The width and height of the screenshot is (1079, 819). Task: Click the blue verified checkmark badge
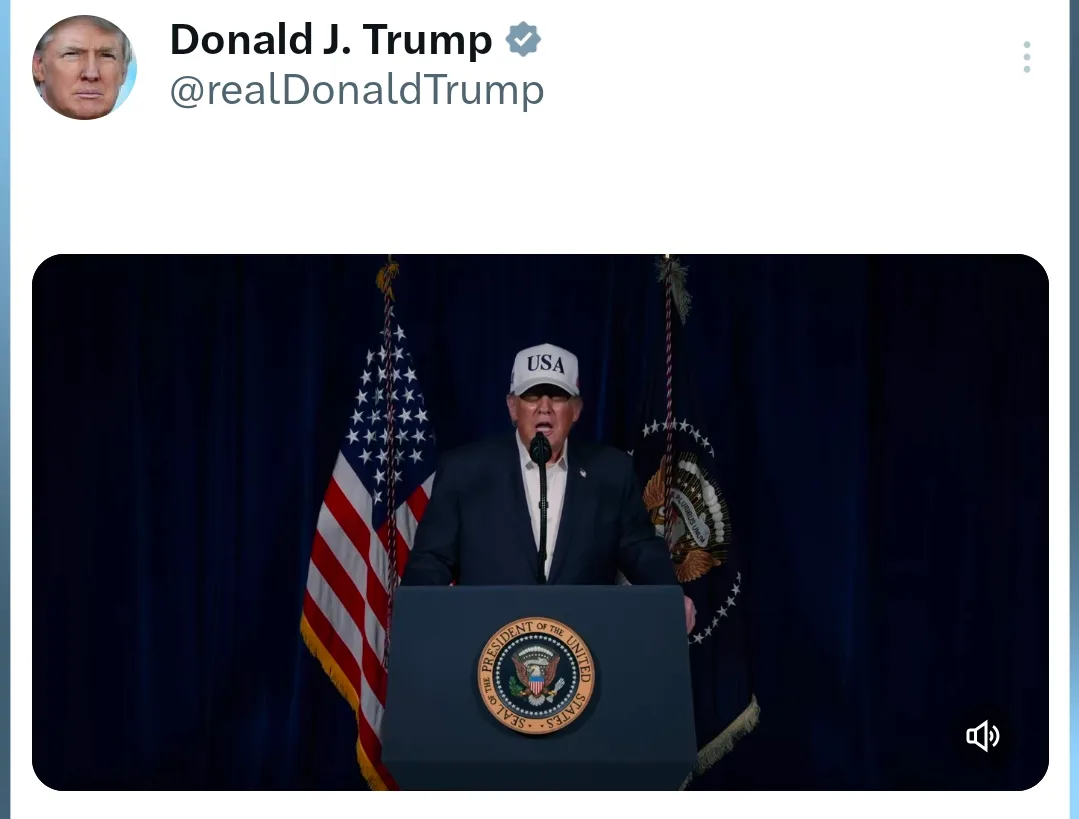(x=523, y=39)
